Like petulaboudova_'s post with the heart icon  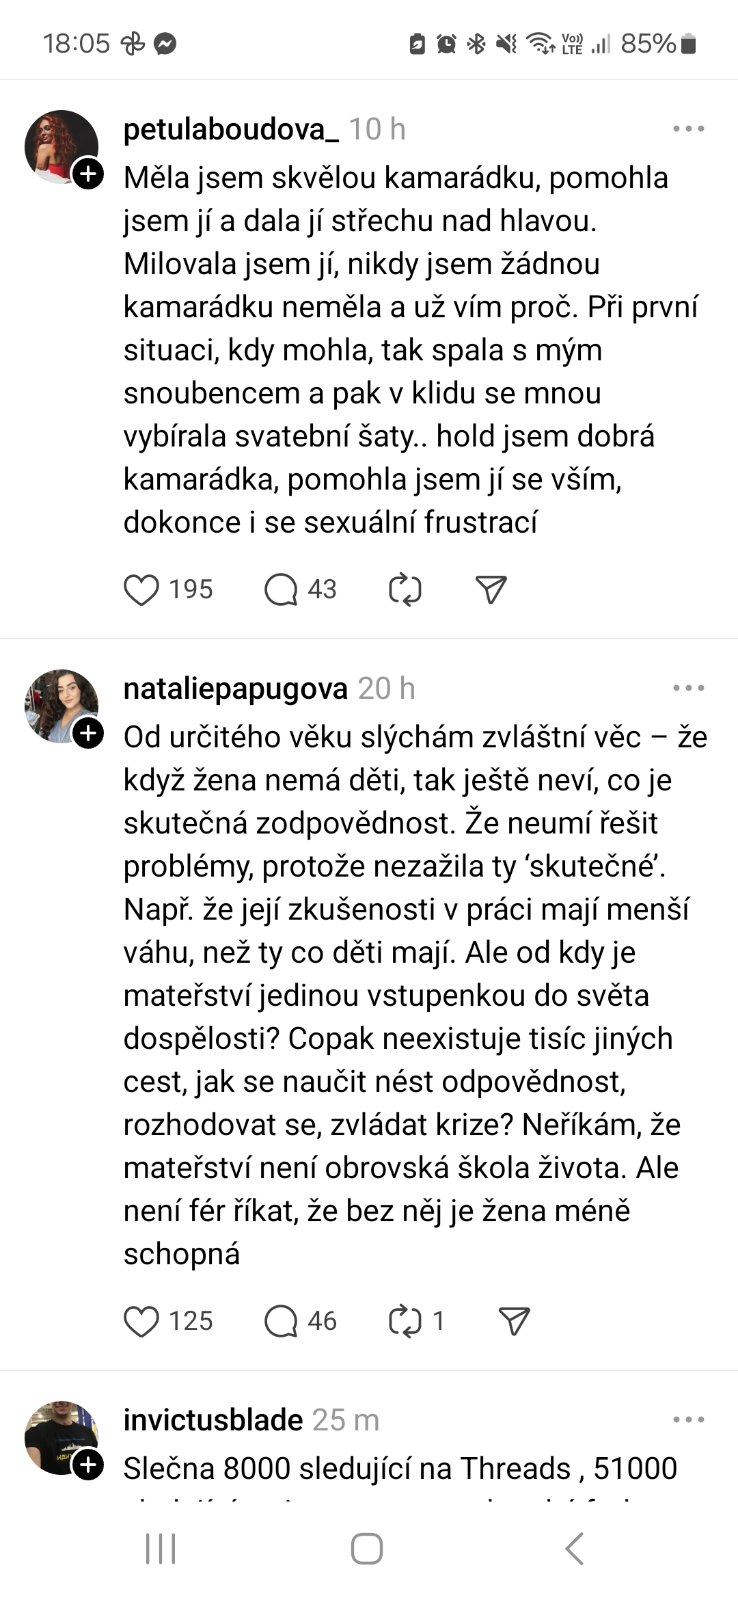coord(141,590)
